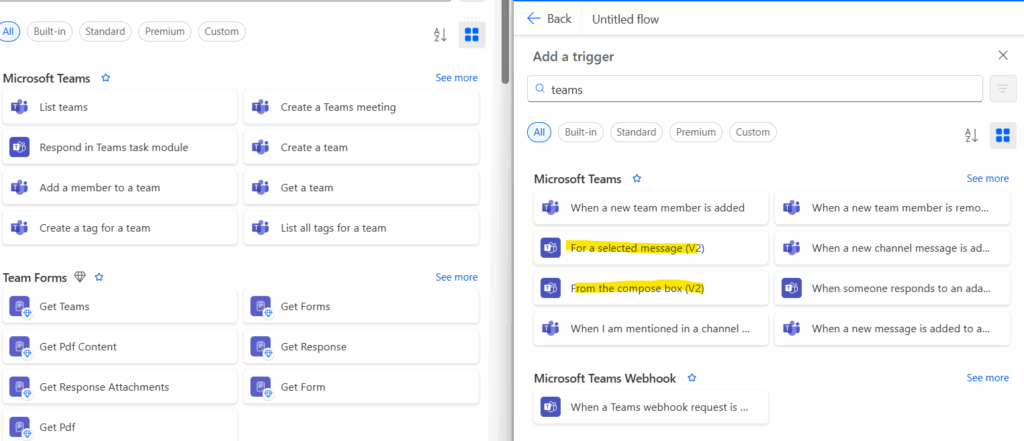The image size is (1024, 441).
Task: Expand See more for Microsoft Teams Webhook
Action: [987, 378]
